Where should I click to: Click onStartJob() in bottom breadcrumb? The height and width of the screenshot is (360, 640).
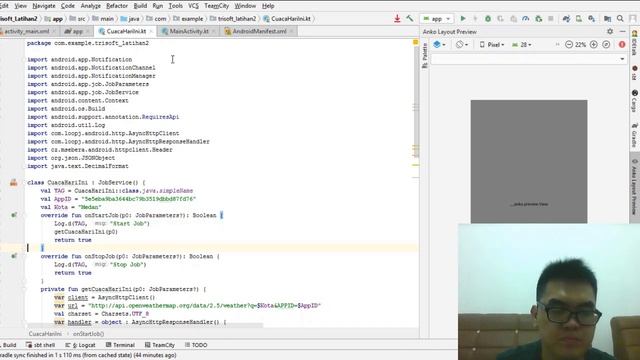88,334
